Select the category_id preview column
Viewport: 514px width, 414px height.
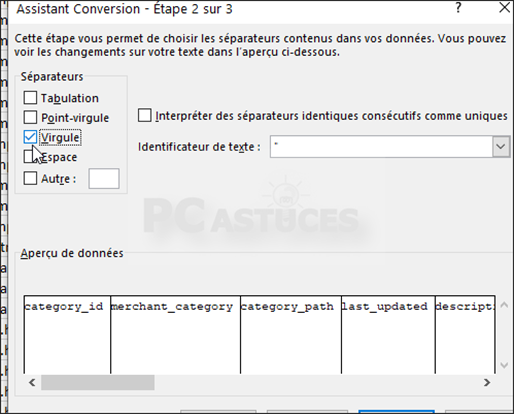tap(67, 334)
